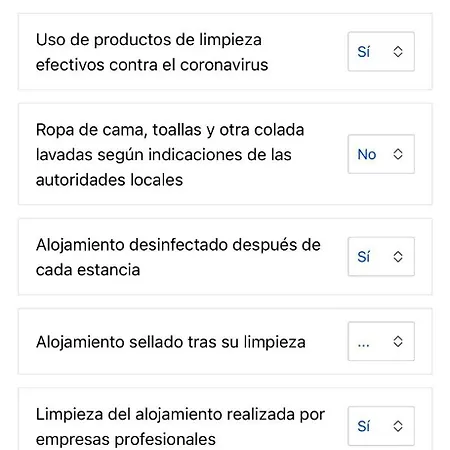The width and height of the screenshot is (450, 450).
Task: Click the 'Limpieza del alojamiento realizada por empresas' text
Action: coord(180,427)
